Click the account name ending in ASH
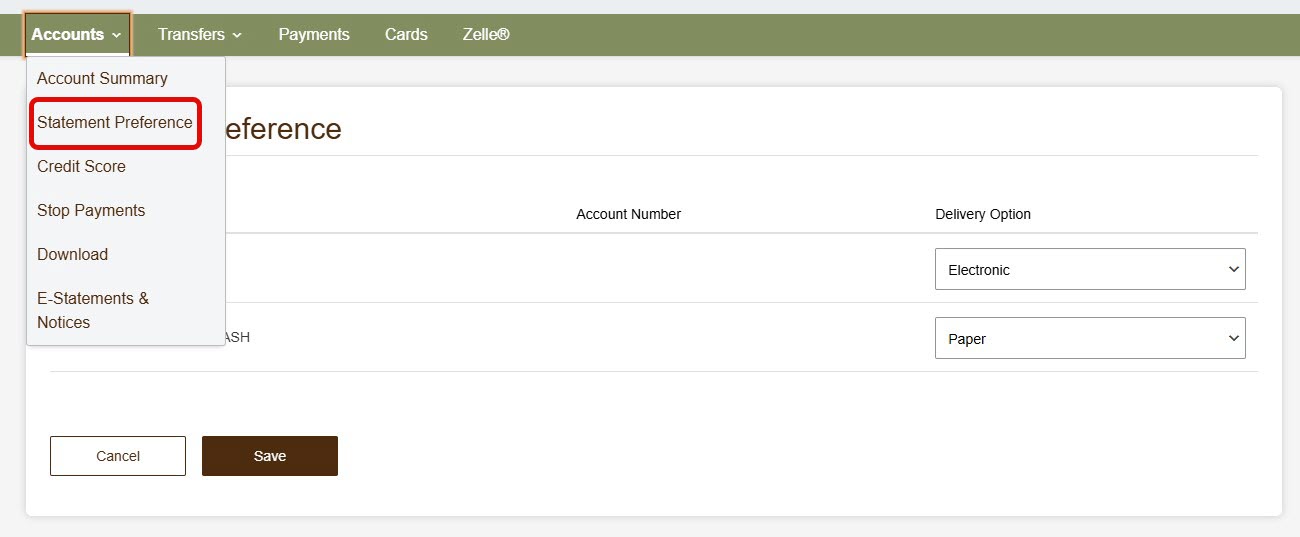Screen dimensions: 1300x537 coord(237,338)
